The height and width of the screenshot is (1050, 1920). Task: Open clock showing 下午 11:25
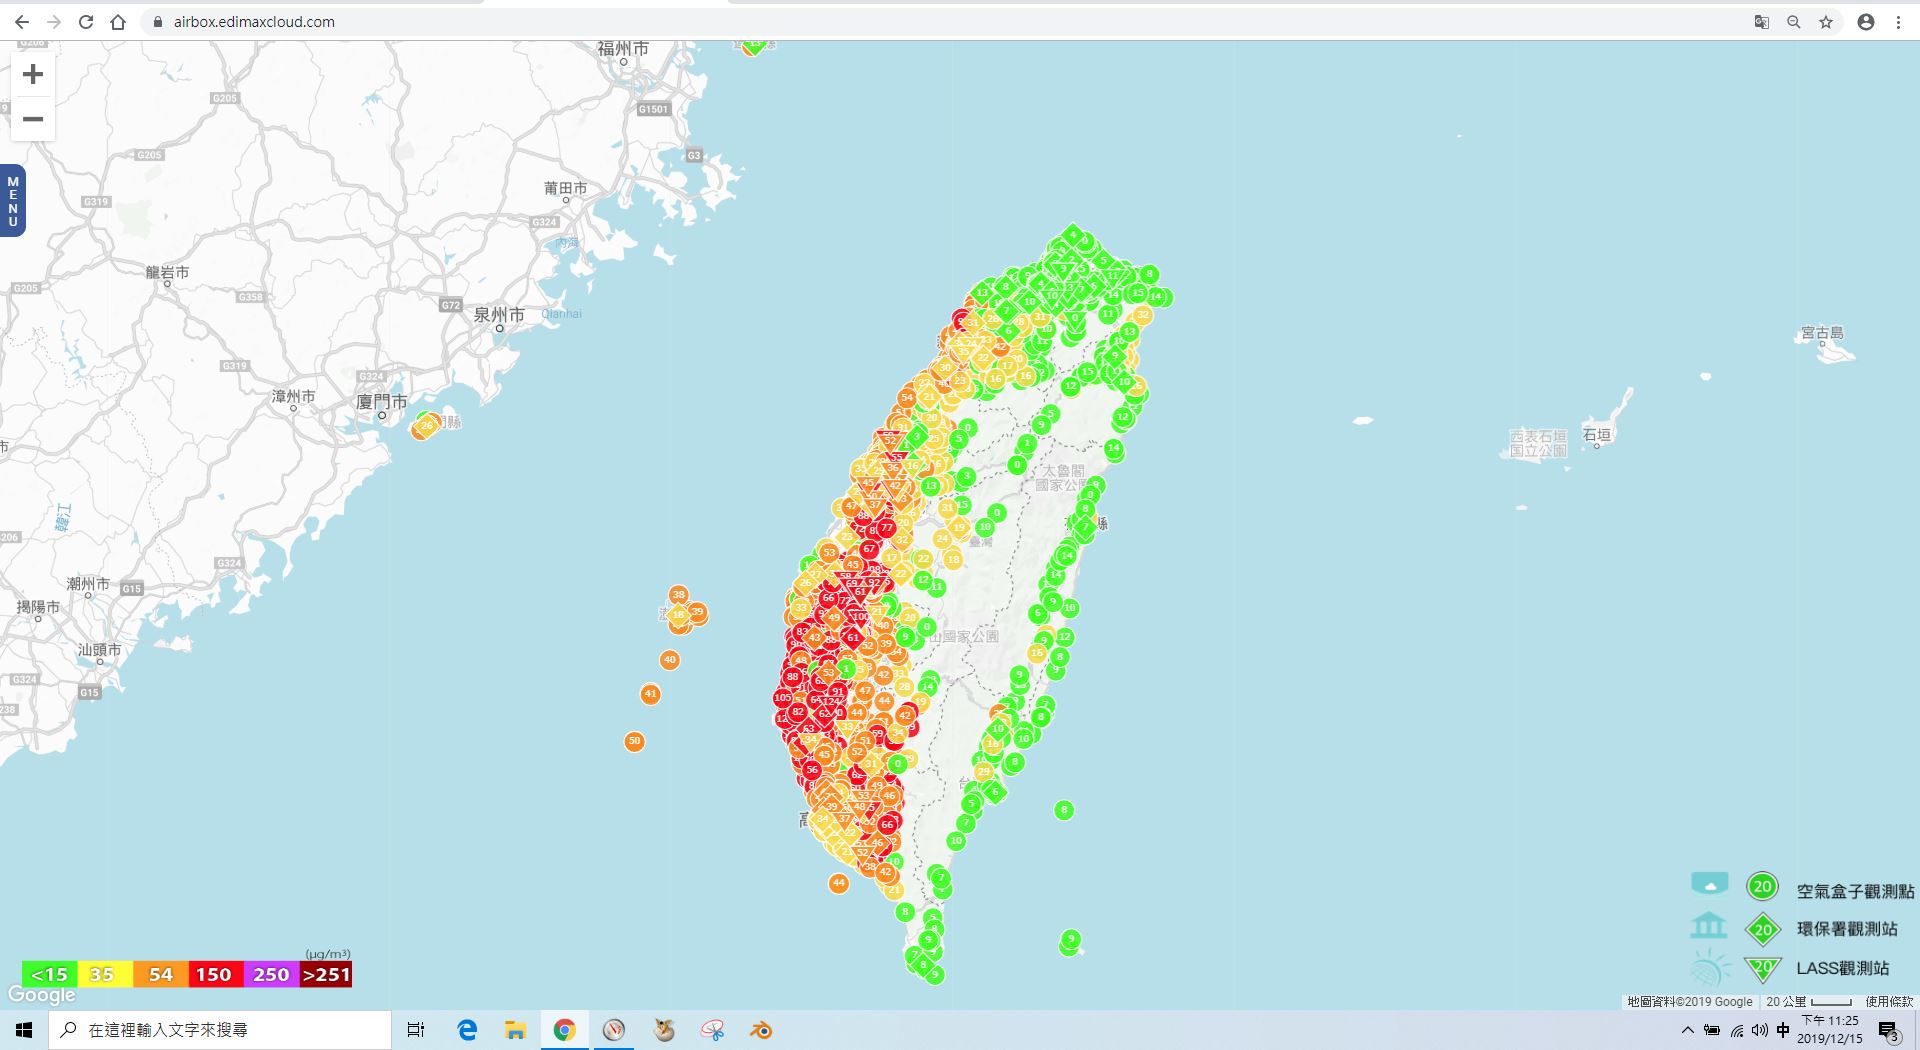point(1830,1030)
